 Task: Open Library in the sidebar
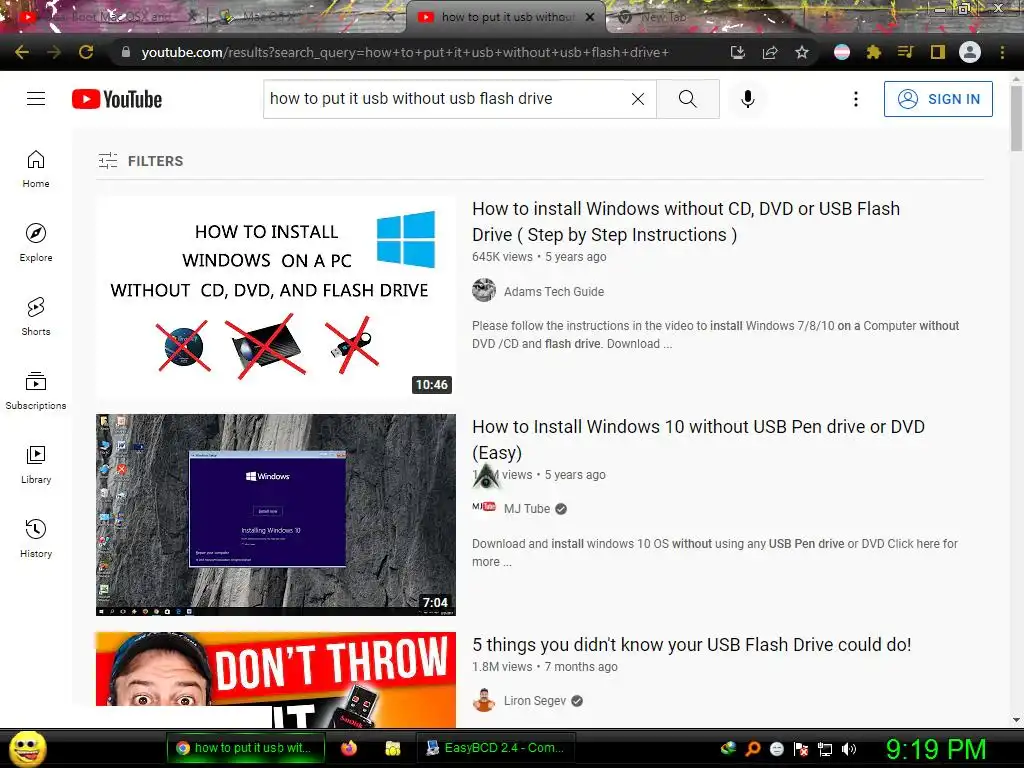point(36,464)
